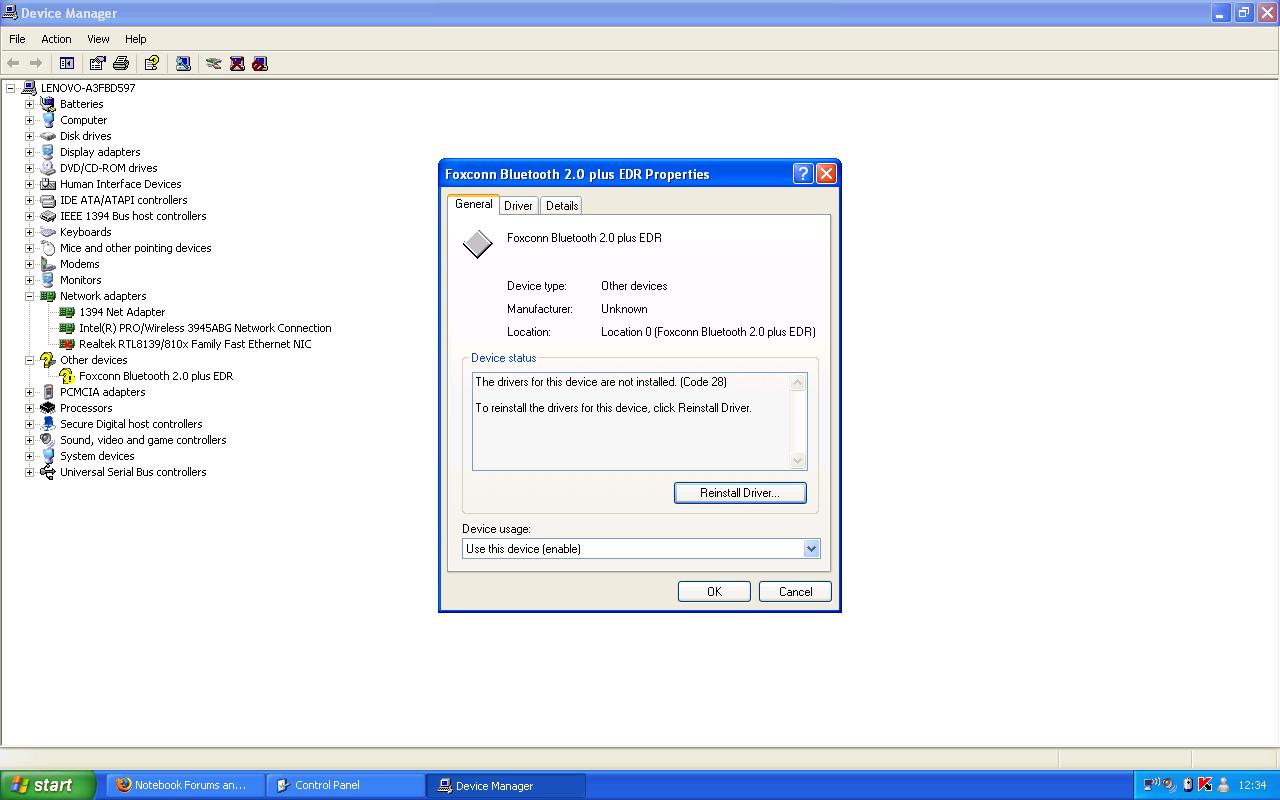The height and width of the screenshot is (800, 1280).
Task: Collapse the Network adapters category
Action: [x=29, y=296]
